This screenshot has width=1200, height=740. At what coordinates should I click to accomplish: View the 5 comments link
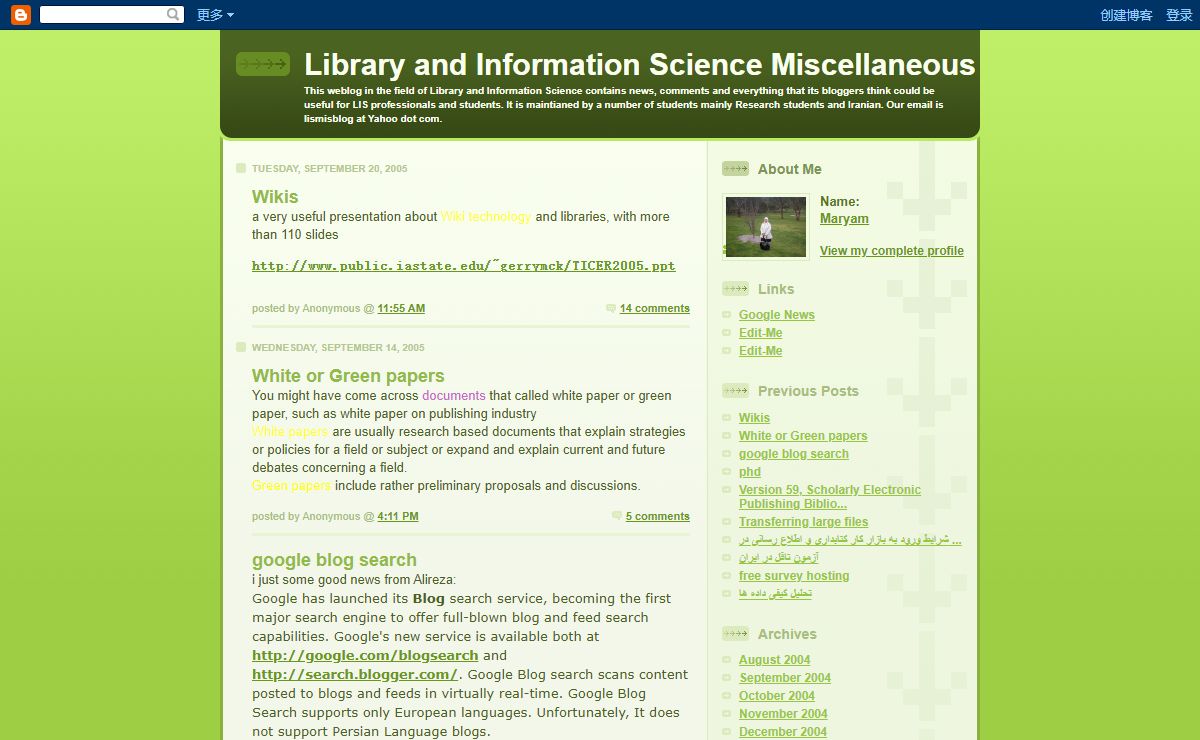click(x=657, y=516)
